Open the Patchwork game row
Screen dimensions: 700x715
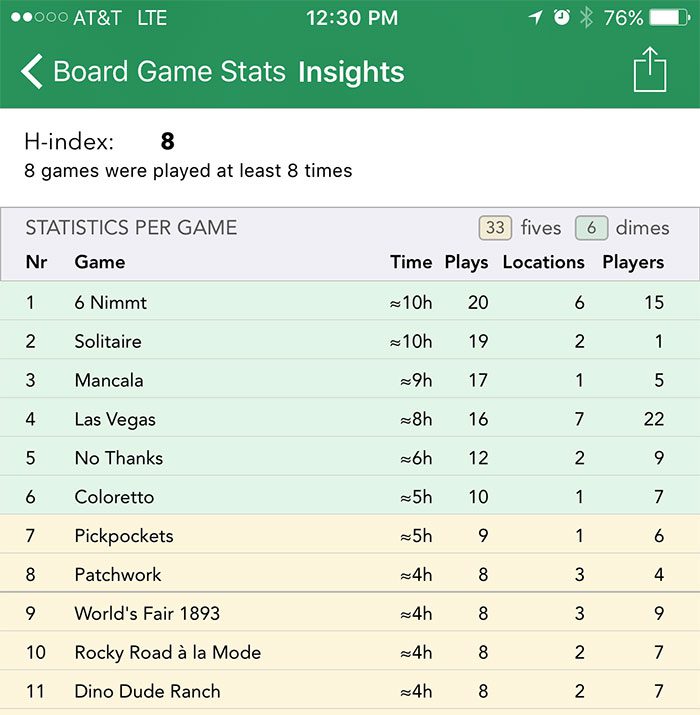click(x=350, y=573)
